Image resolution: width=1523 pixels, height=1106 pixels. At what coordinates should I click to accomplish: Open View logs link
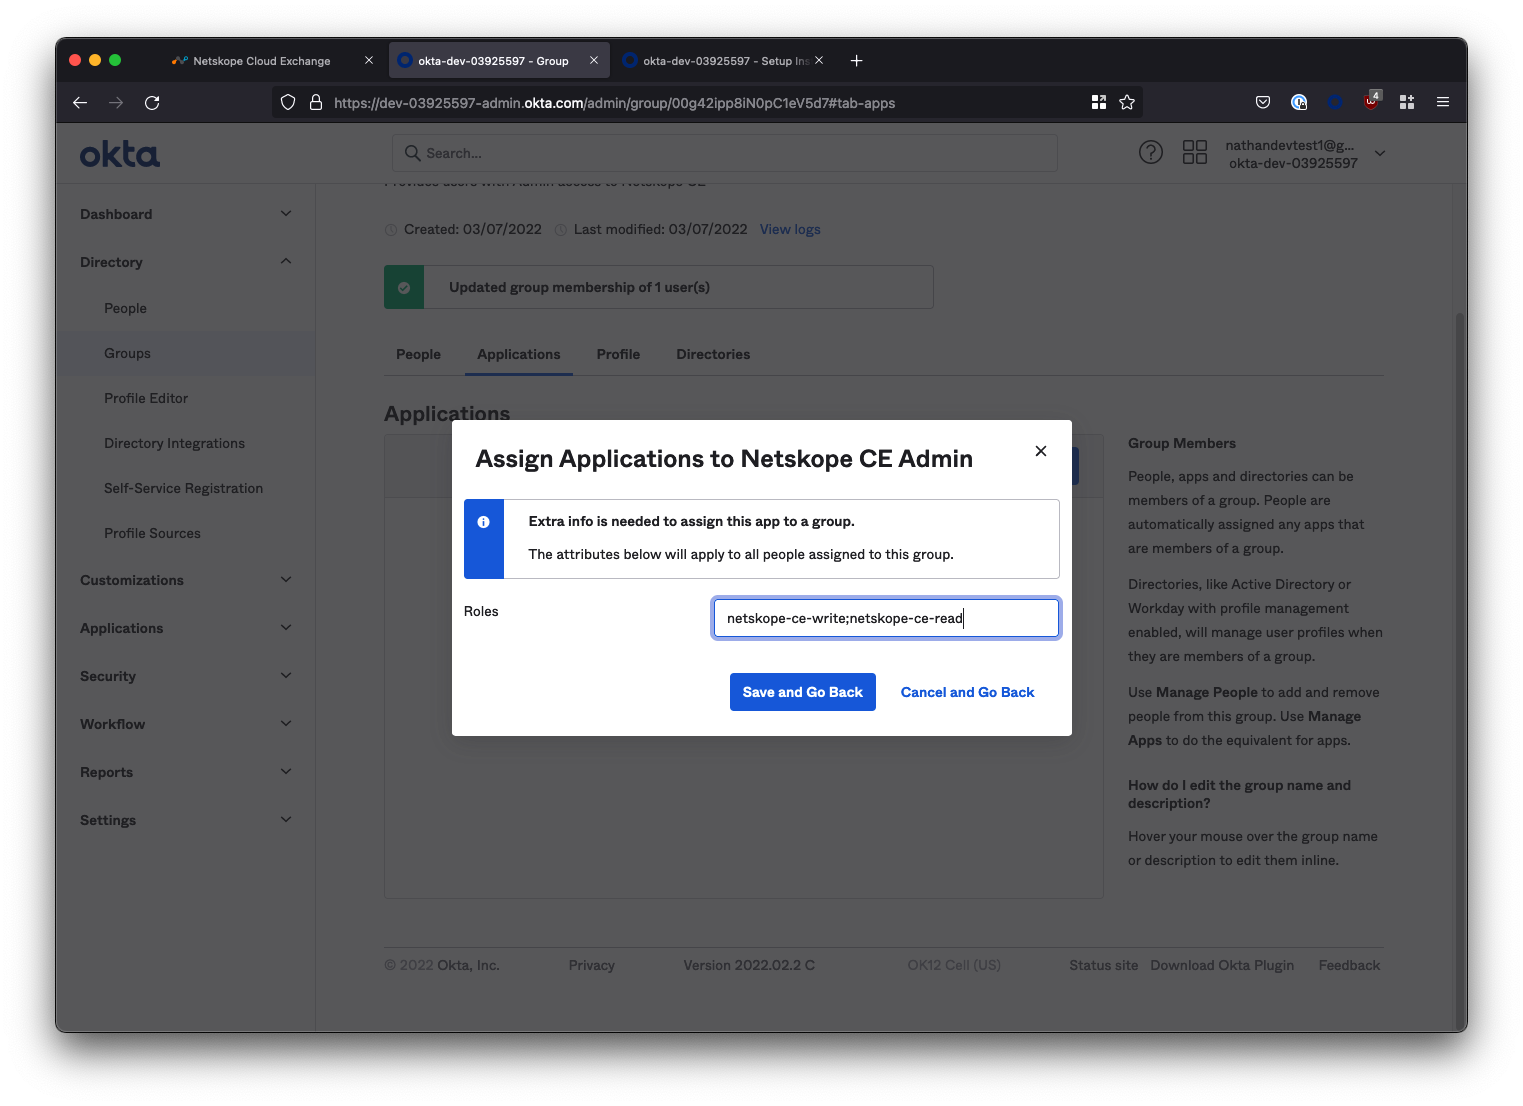pyautogui.click(x=789, y=230)
